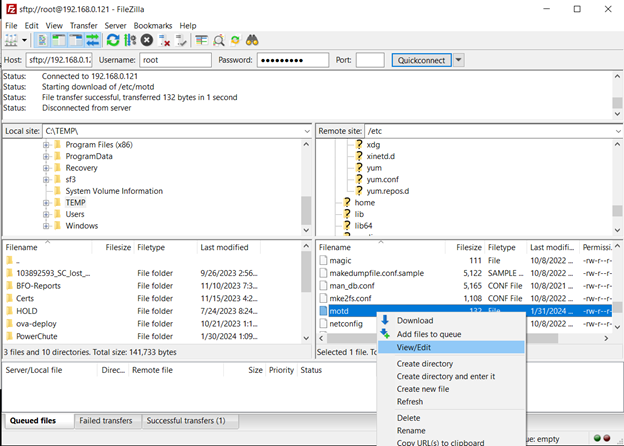Open the Quickconnect history dropdown
This screenshot has width=624, height=446.
click(x=458, y=60)
